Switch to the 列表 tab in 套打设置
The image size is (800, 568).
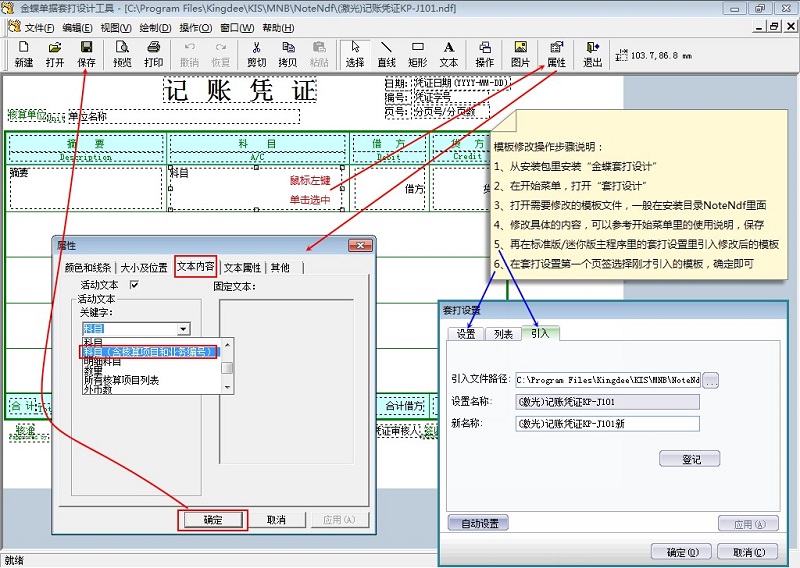pyautogui.click(x=502, y=334)
